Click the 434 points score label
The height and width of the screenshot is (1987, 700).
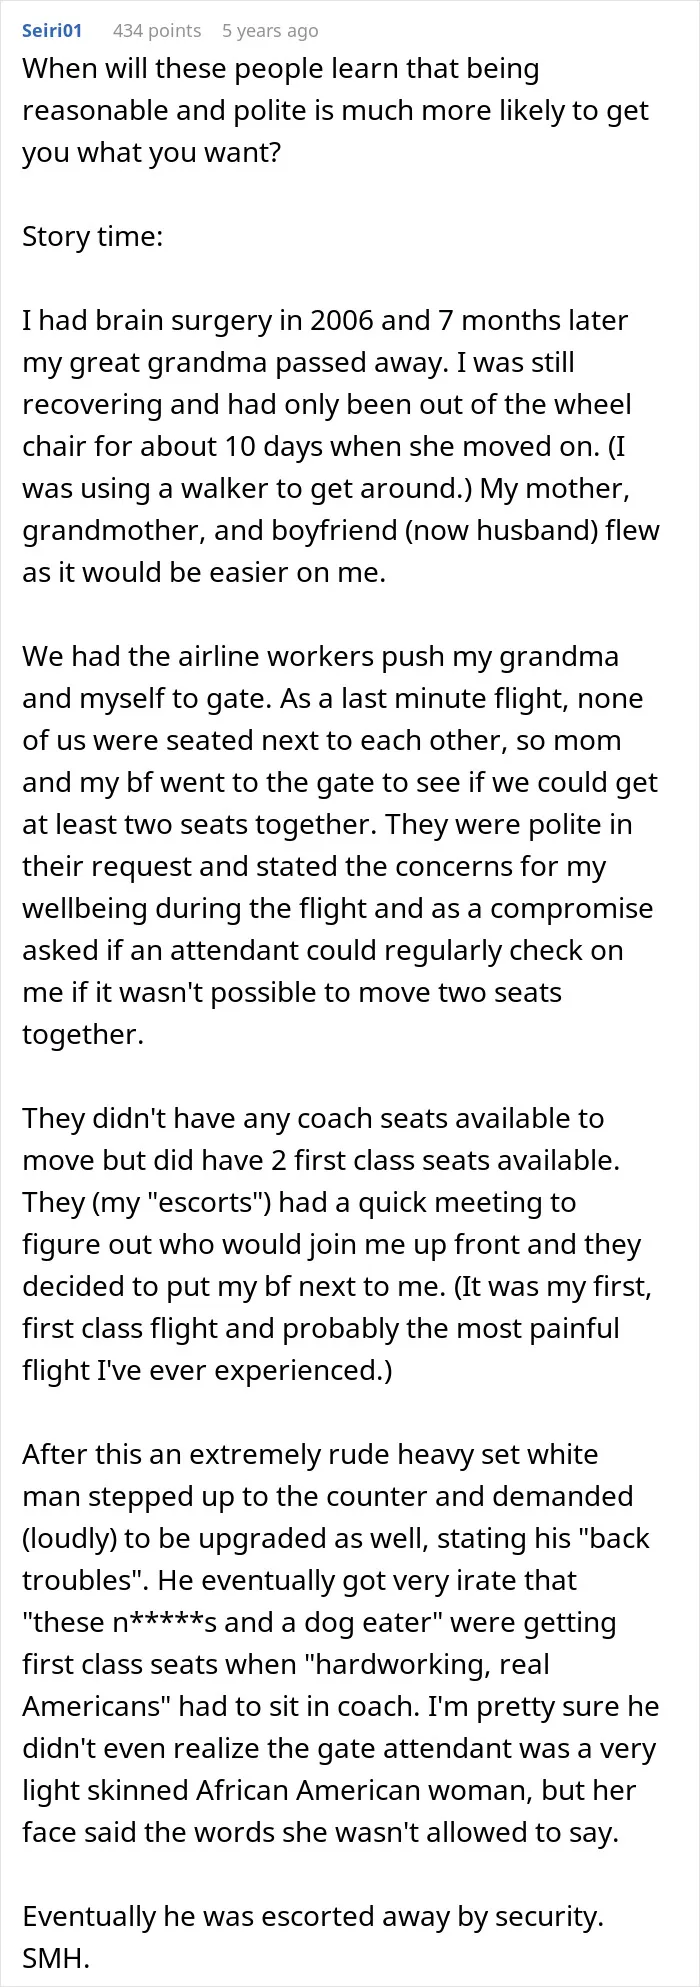tap(157, 31)
